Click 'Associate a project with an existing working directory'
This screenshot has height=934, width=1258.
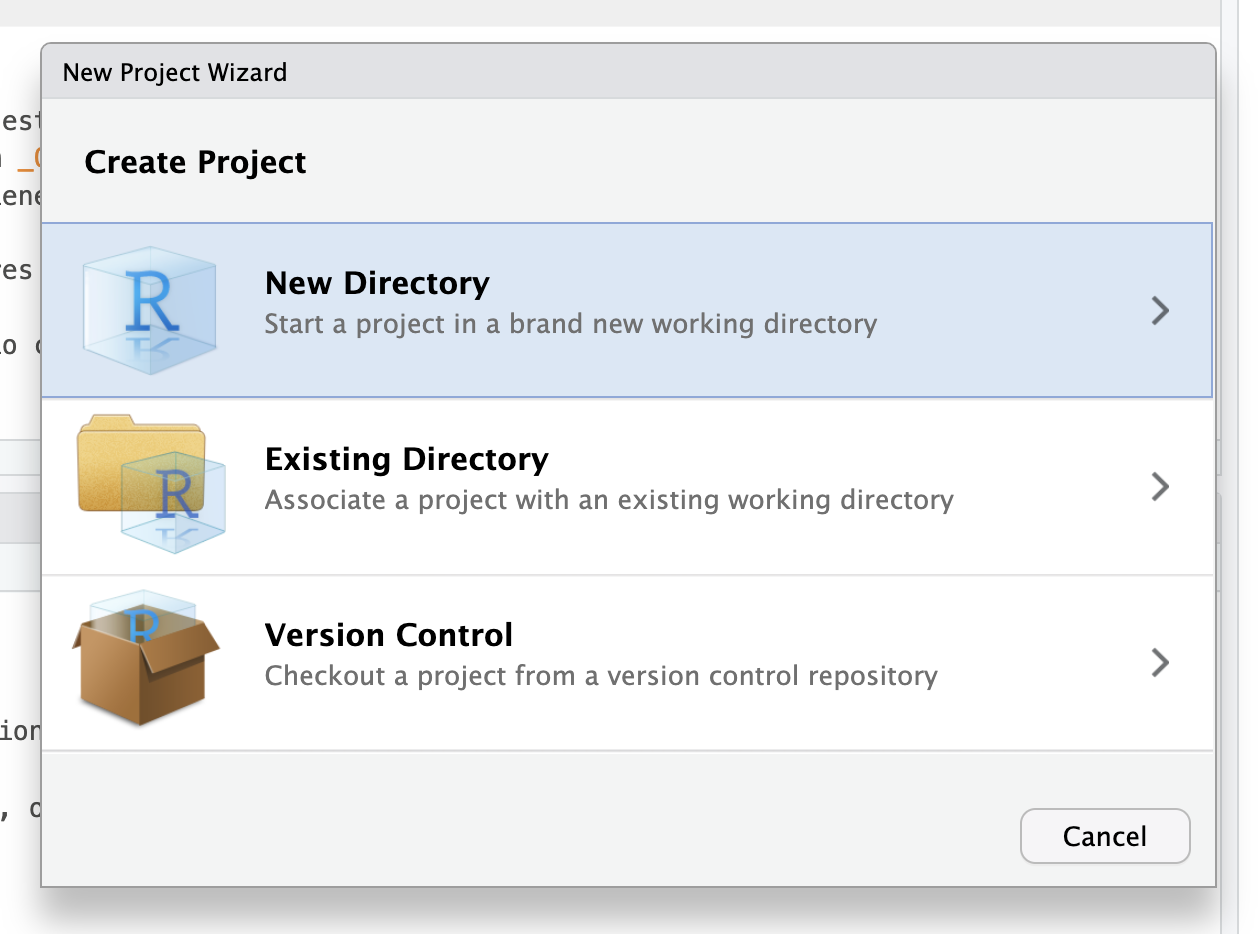click(x=608, y=500)
